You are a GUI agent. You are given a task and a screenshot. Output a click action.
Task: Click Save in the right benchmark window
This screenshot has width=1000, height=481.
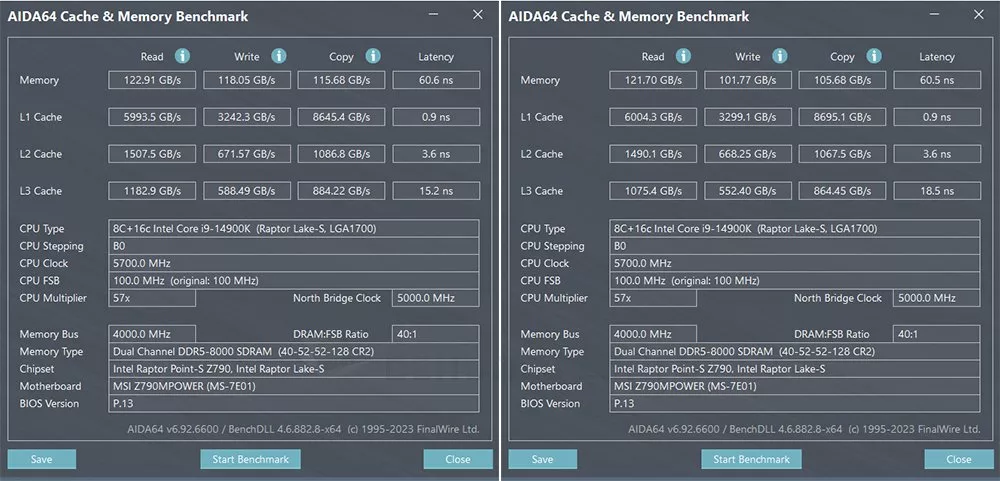(x=542, y=459)
